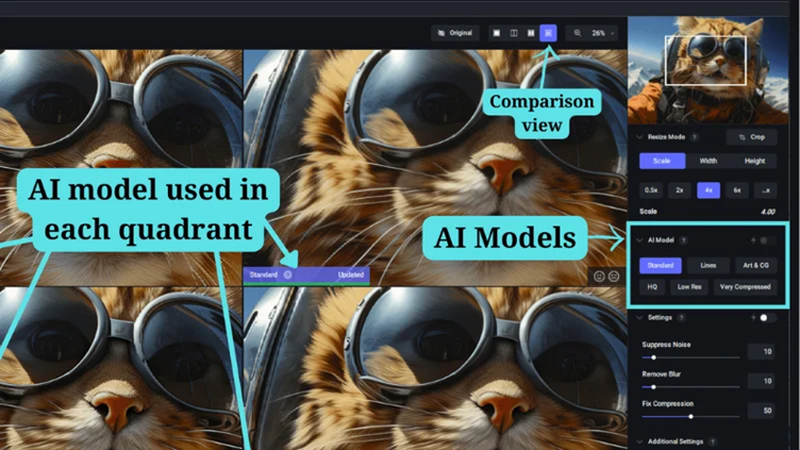Image resolution: width=800 pixels, height=450 pixels.
Task: Open Additional Settings help question mark
Action: point(713,442)
